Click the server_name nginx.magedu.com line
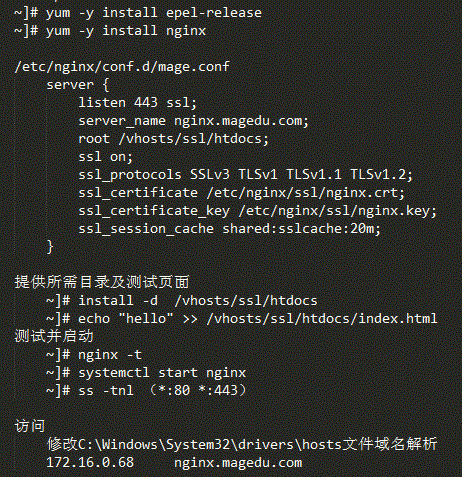The image size is (462, 477). coord(194,121)
